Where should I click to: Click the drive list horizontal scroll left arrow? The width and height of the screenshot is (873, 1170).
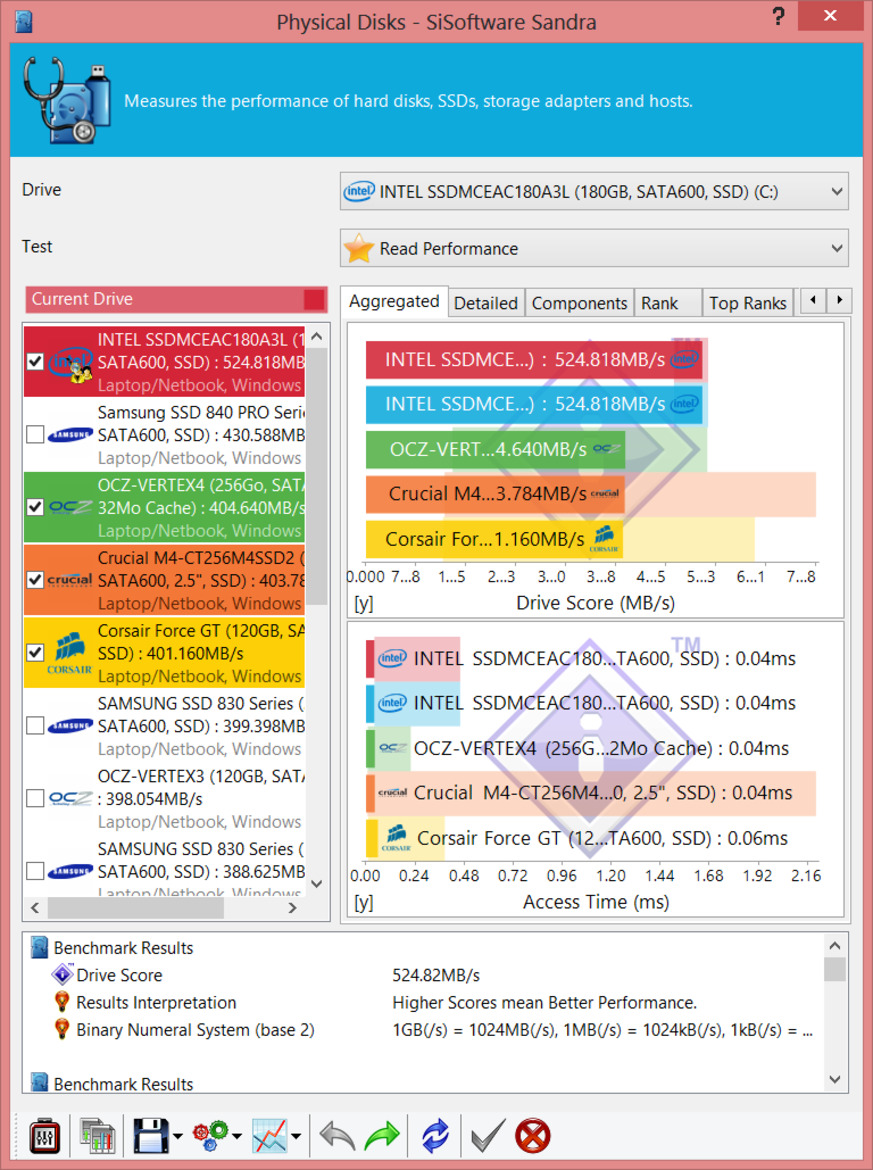click(x=34, y=908)
